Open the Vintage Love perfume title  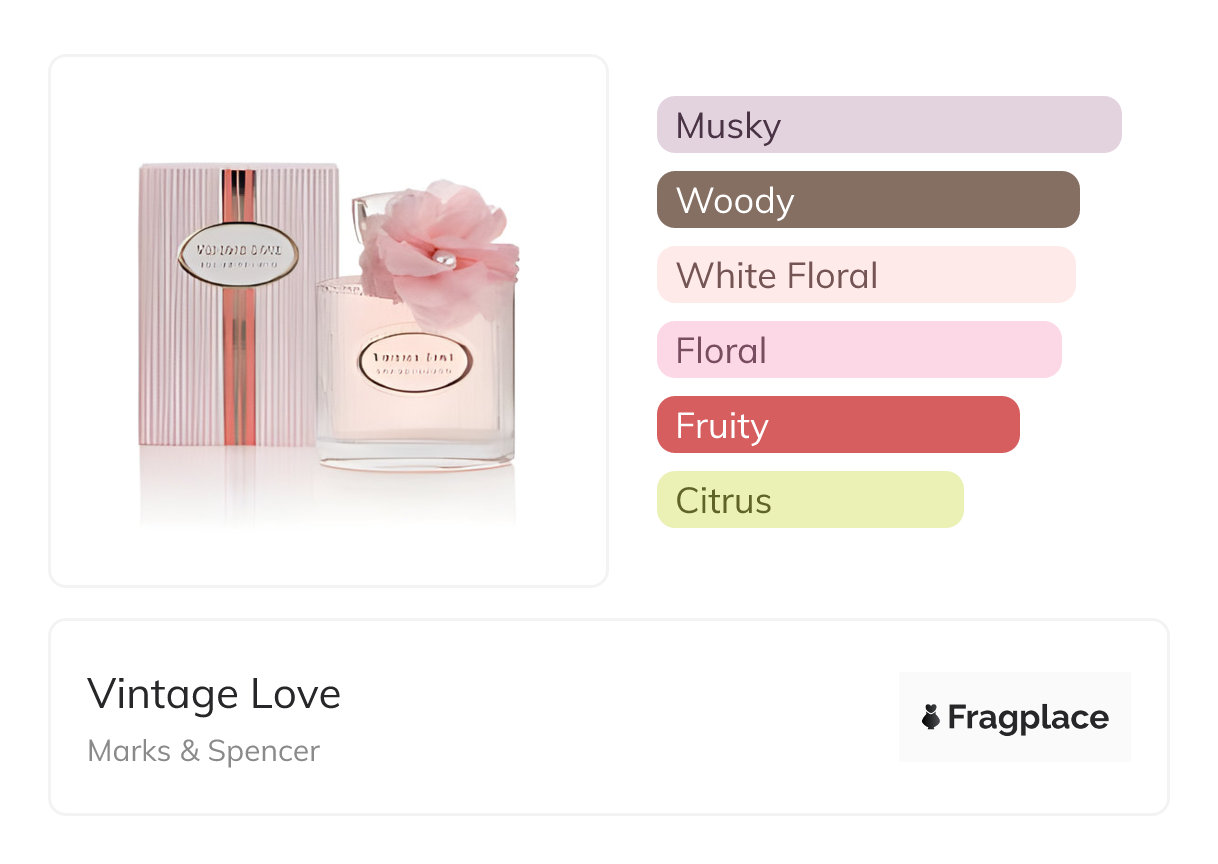tap(214, 694)
